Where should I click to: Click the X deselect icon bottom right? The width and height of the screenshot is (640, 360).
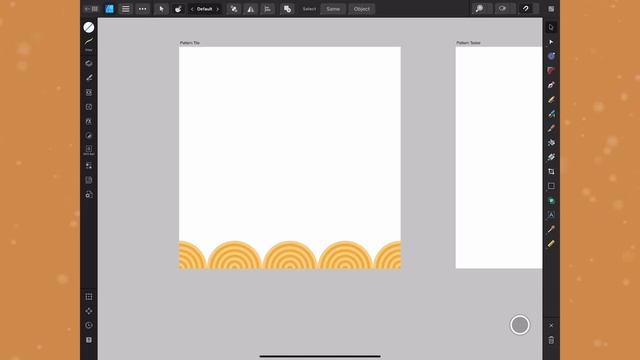[551, 326]
